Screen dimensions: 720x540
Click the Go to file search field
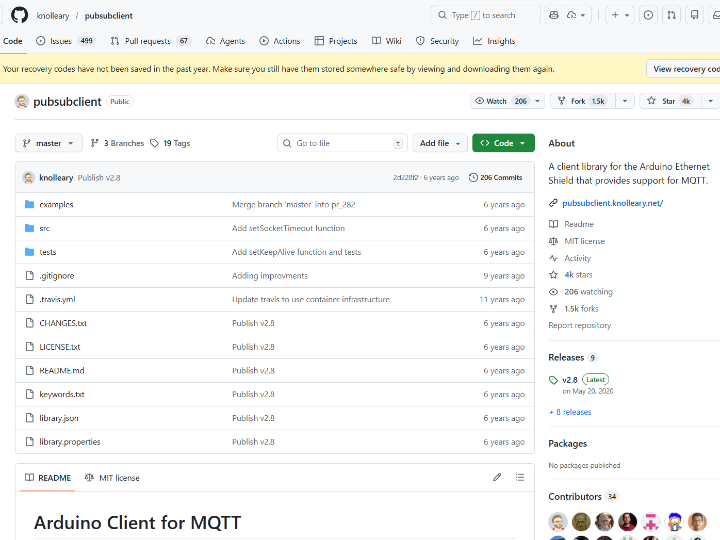click(x=342, y=143)
